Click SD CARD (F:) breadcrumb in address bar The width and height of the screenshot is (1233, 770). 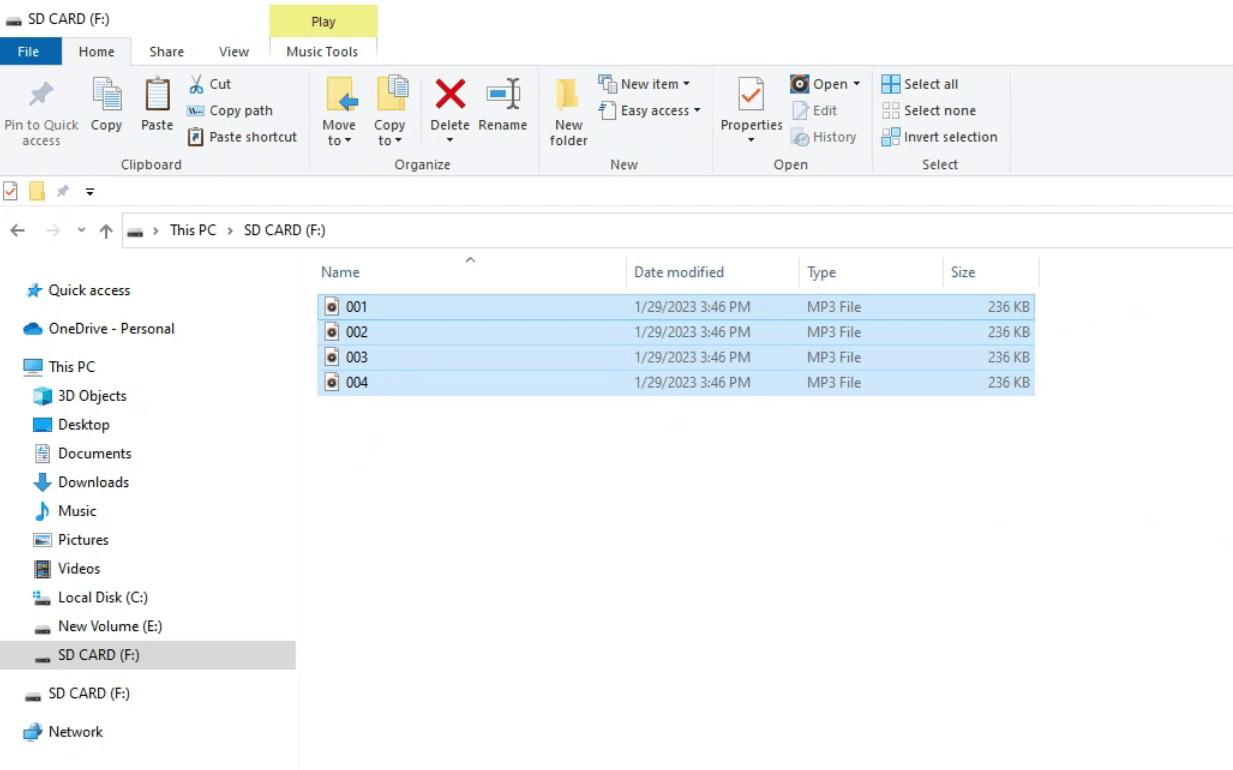point(285,230)
